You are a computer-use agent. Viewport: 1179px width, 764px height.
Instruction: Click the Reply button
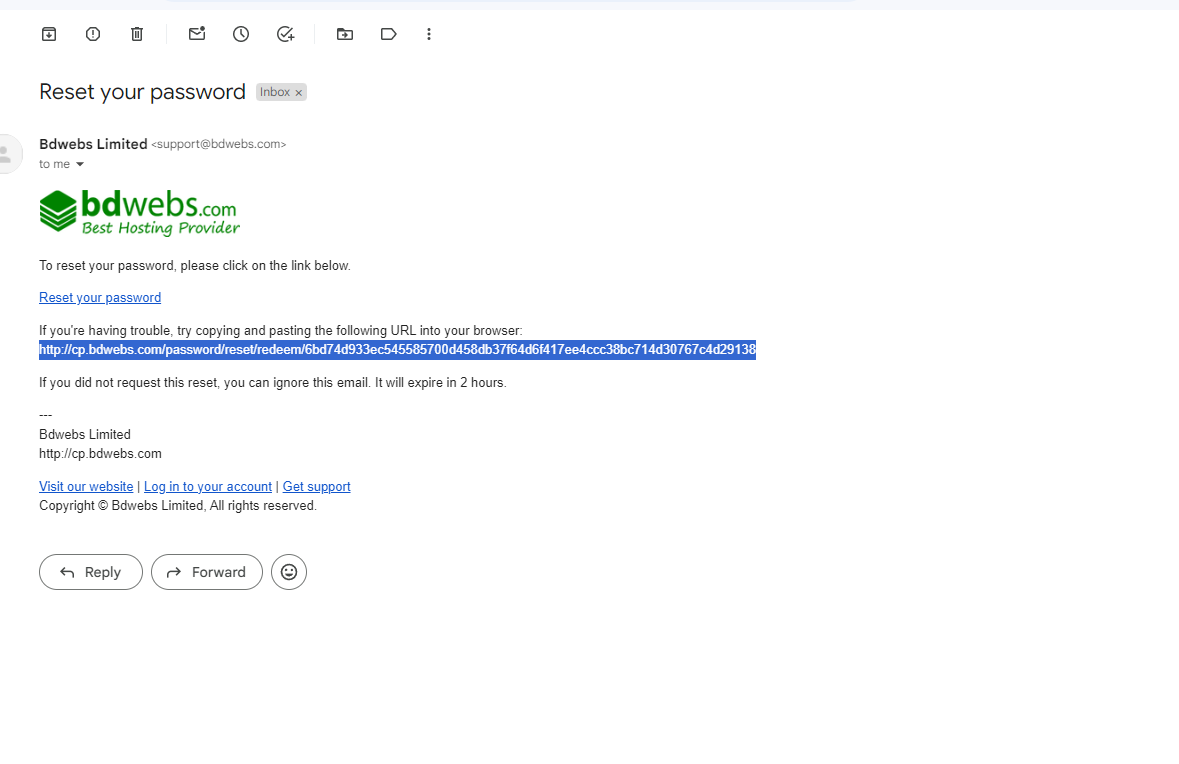(91, 572)
